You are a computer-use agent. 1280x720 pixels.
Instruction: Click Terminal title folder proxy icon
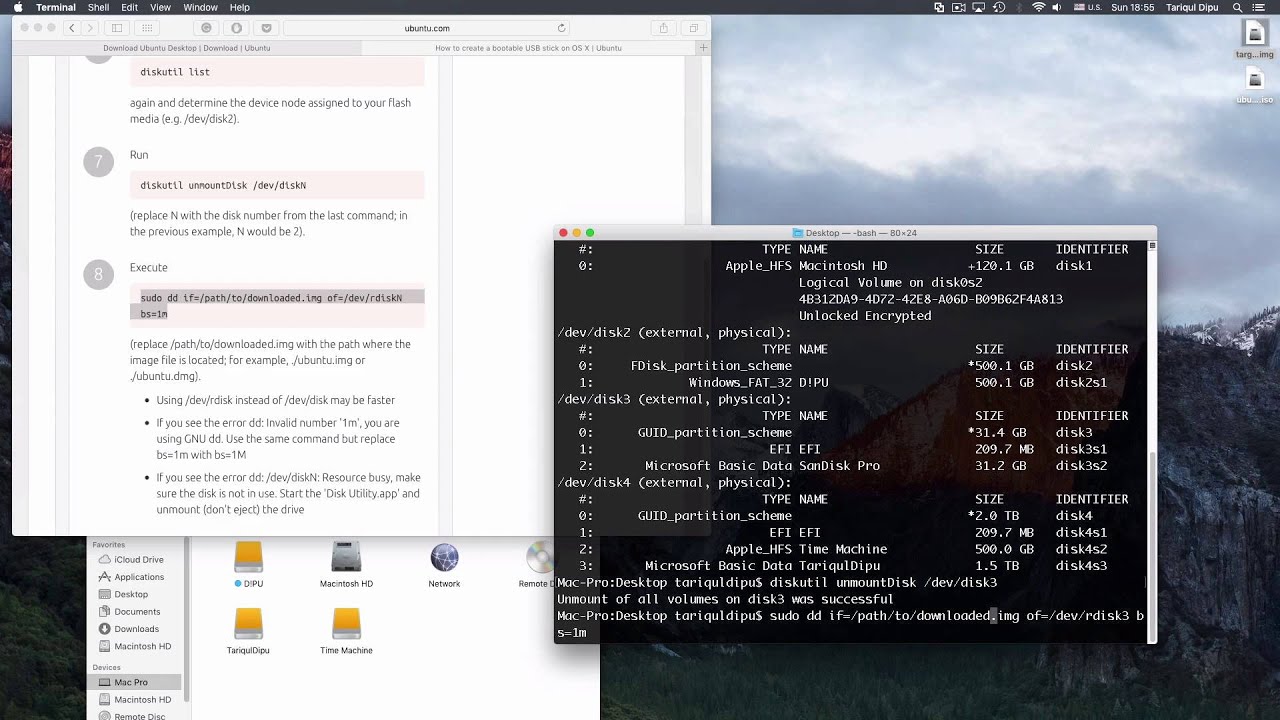[797, 233]
